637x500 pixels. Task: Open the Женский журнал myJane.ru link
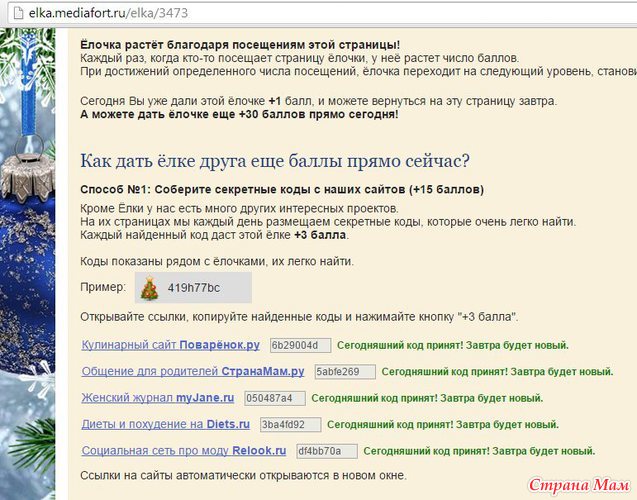point(158,398)
